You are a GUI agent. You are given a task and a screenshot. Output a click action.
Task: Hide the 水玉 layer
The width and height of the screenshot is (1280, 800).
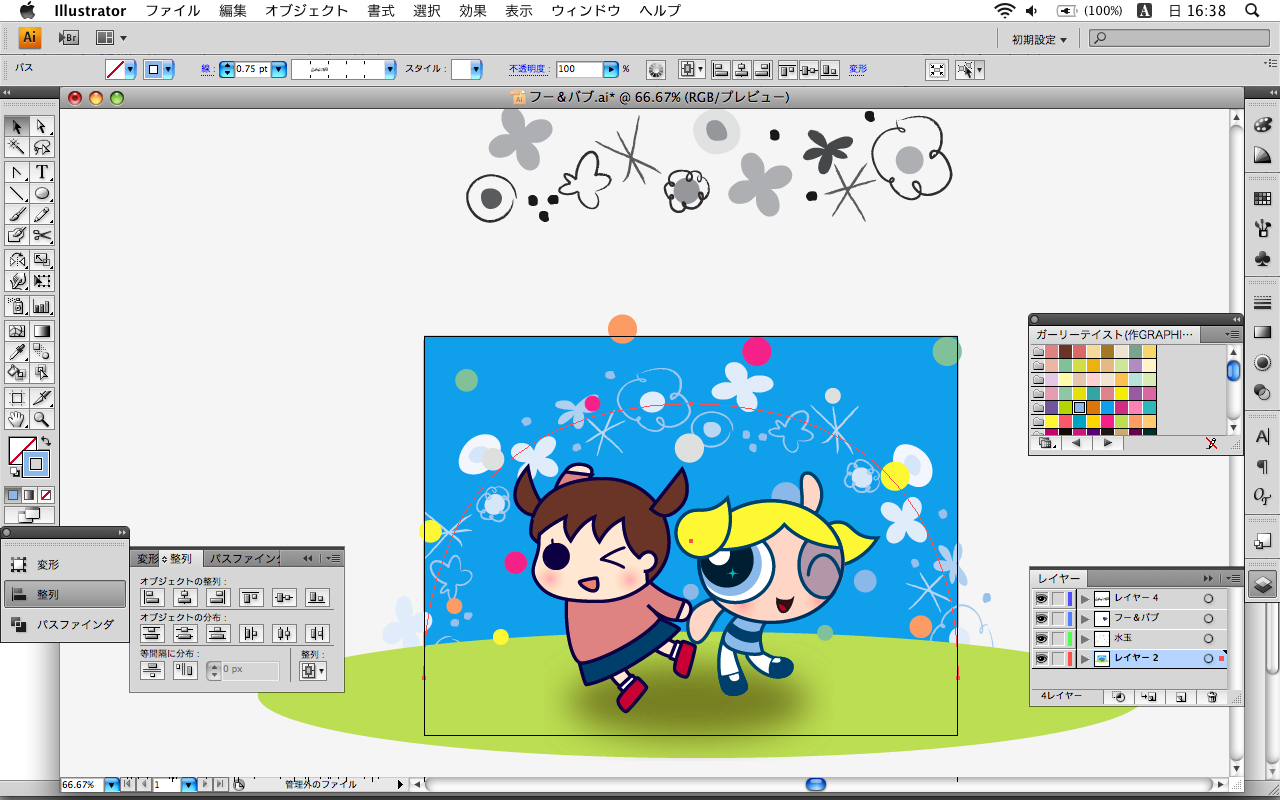pyautogui.click(x=1041, y=638)
